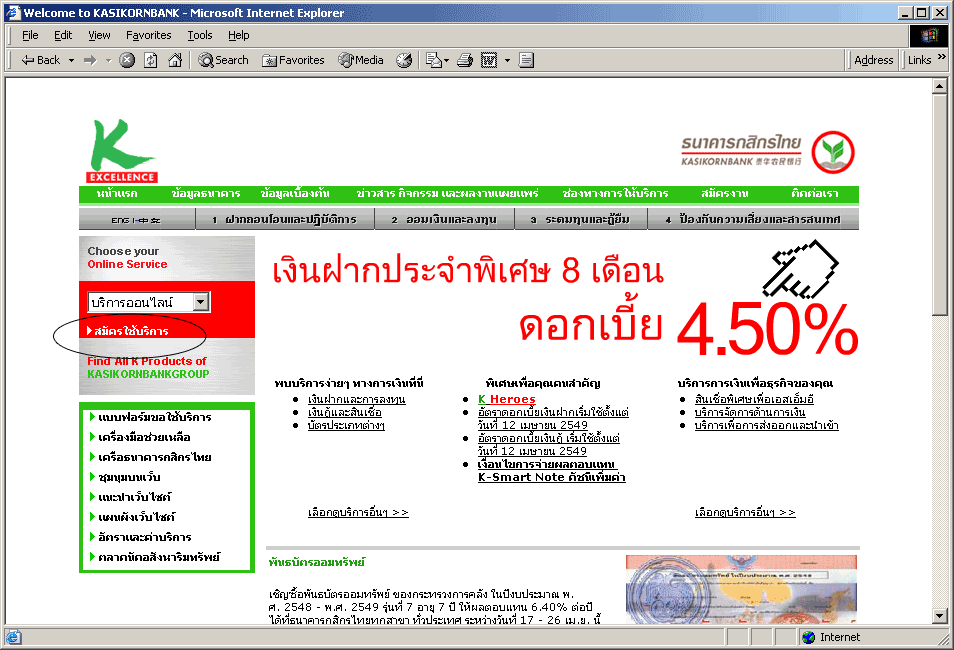Open the Forward button history dropdown arrow
The width and height of the screenshot is (954, 650).
[108, 60]
